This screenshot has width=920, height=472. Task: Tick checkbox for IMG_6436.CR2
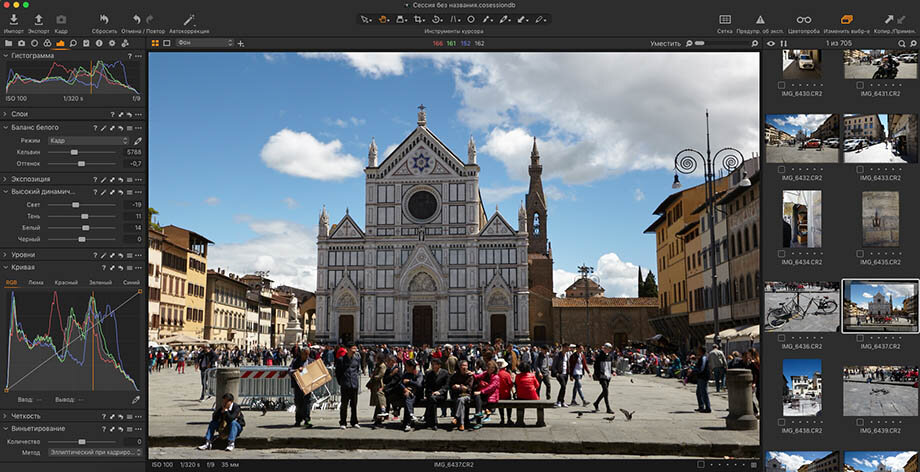click(x=781, y=338)
